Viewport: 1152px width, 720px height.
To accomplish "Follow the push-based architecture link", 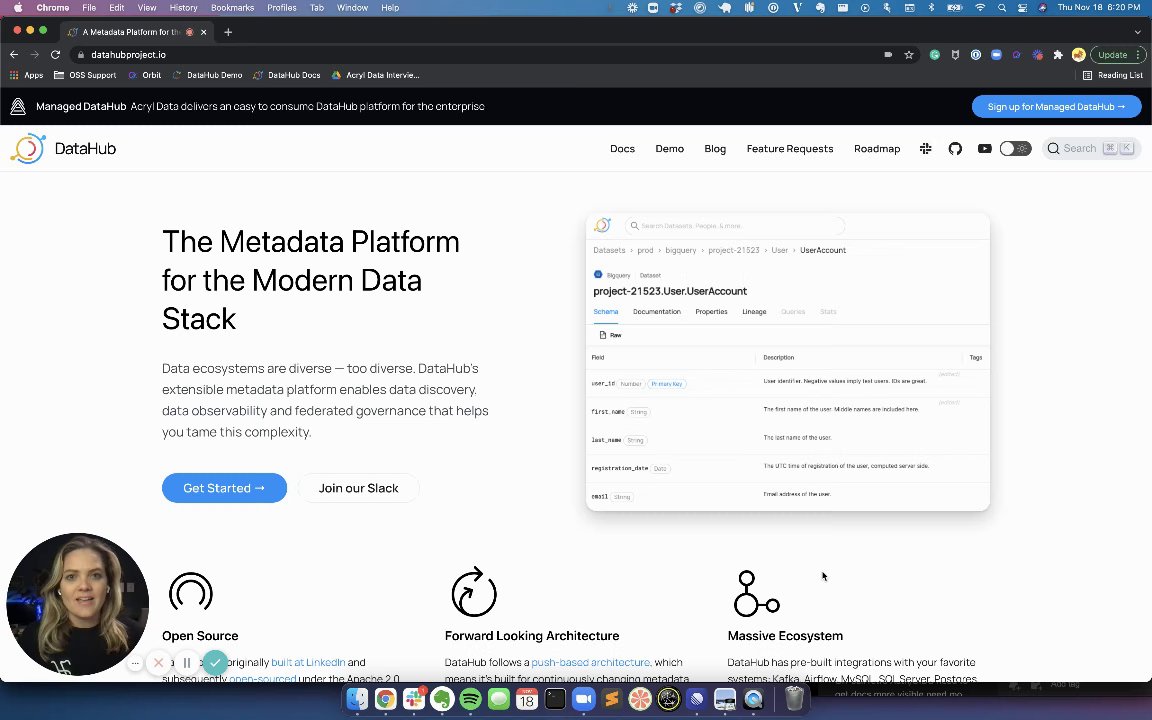I will click(x=590, y=662).
